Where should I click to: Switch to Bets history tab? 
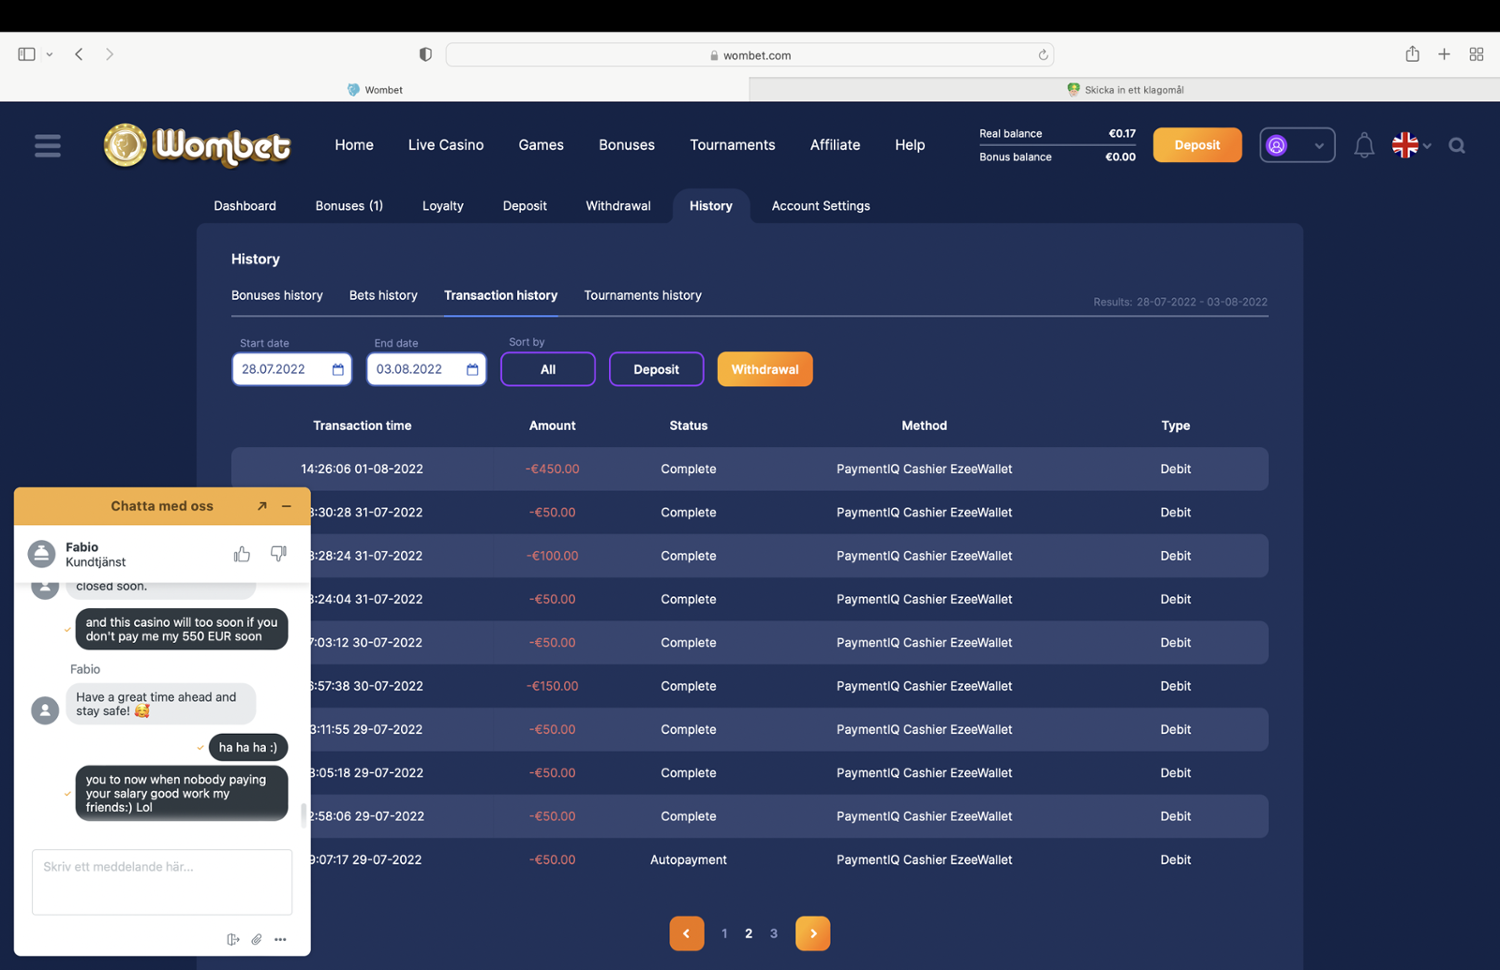click(x=383, y=295)
